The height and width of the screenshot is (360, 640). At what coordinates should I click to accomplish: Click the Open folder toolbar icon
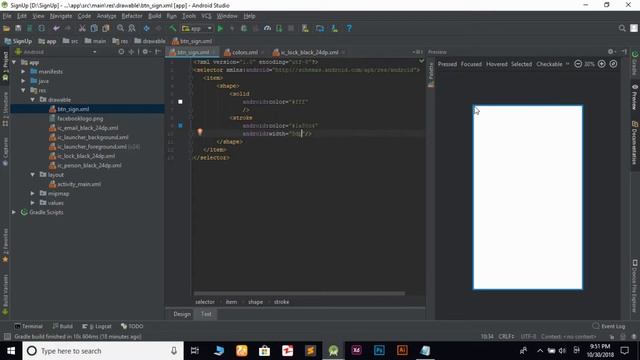pos(6,29)
